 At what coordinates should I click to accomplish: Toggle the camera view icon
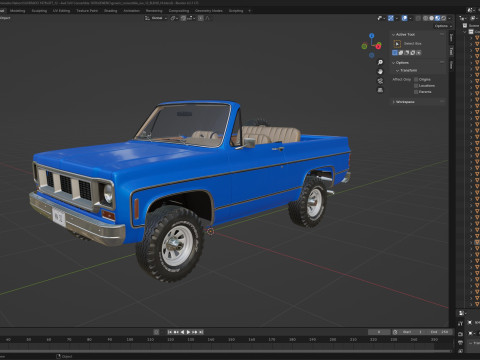click(380, 81)
